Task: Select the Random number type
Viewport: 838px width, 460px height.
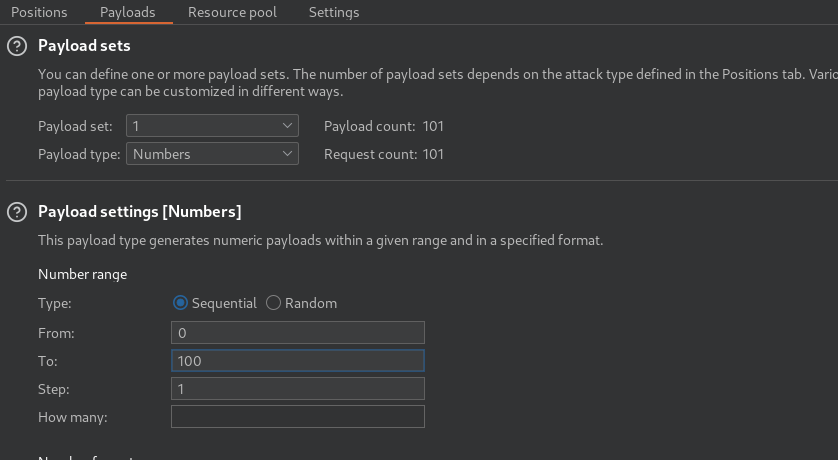Action: [274, 303]
